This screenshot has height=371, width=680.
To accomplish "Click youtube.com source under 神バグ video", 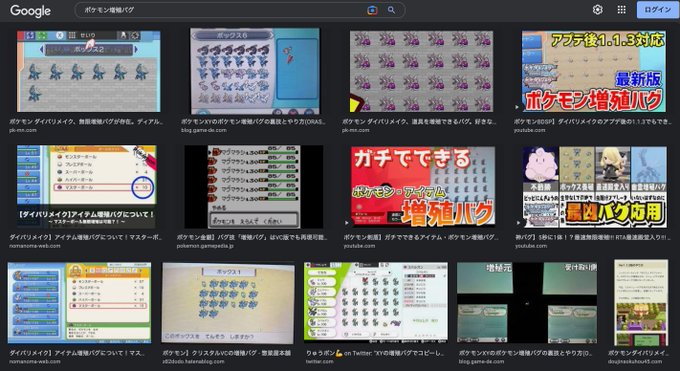I will click(531, 246).
